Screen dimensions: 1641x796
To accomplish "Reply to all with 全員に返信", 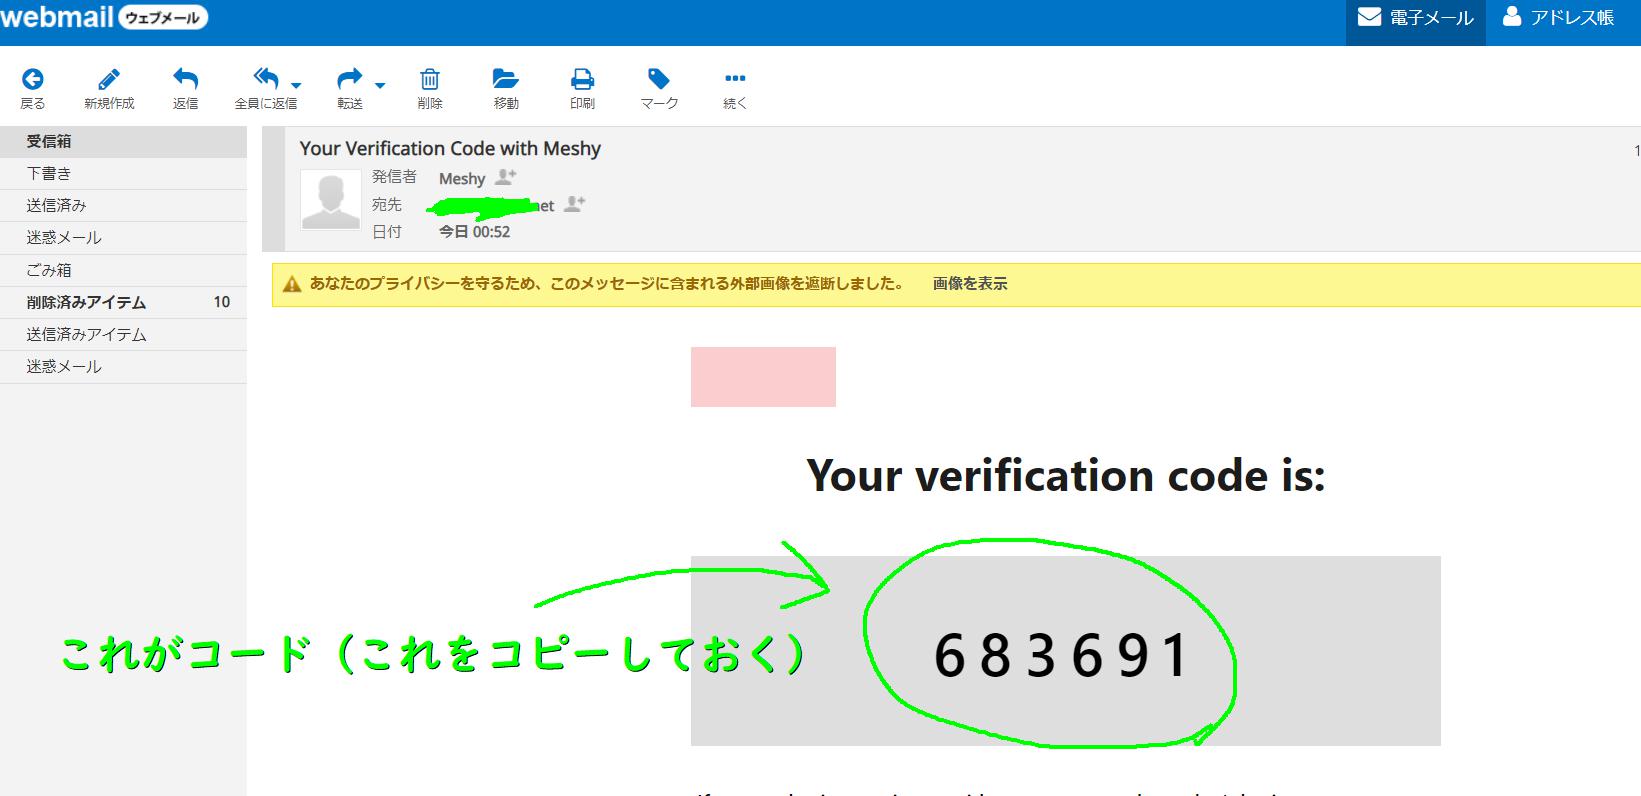I will (x=265, y=88).
